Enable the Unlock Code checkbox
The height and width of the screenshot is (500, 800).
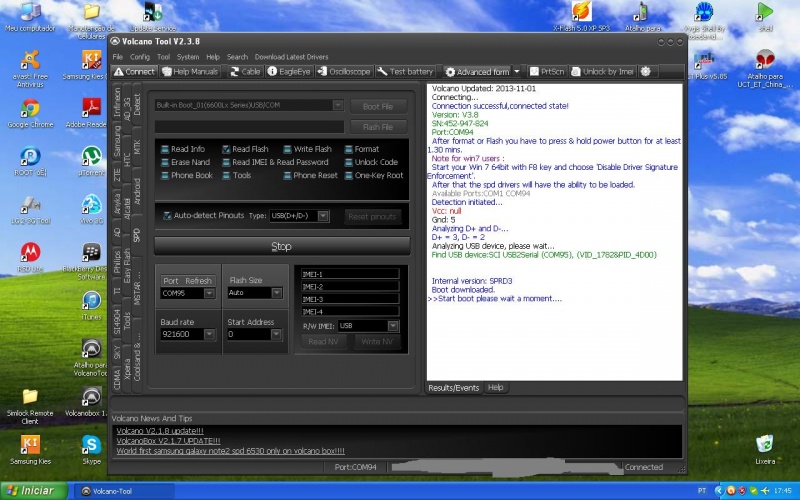click(x=348, y=162)
